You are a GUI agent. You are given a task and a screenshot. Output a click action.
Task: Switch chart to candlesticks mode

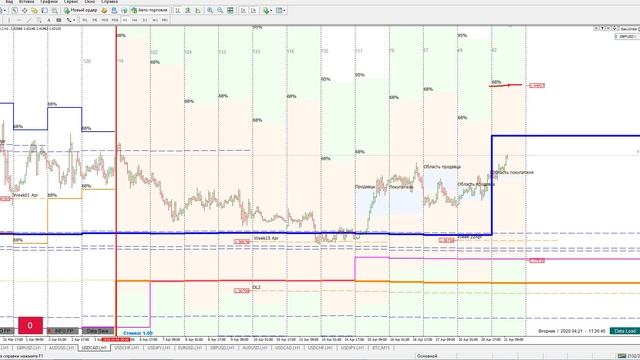point(188,11)
